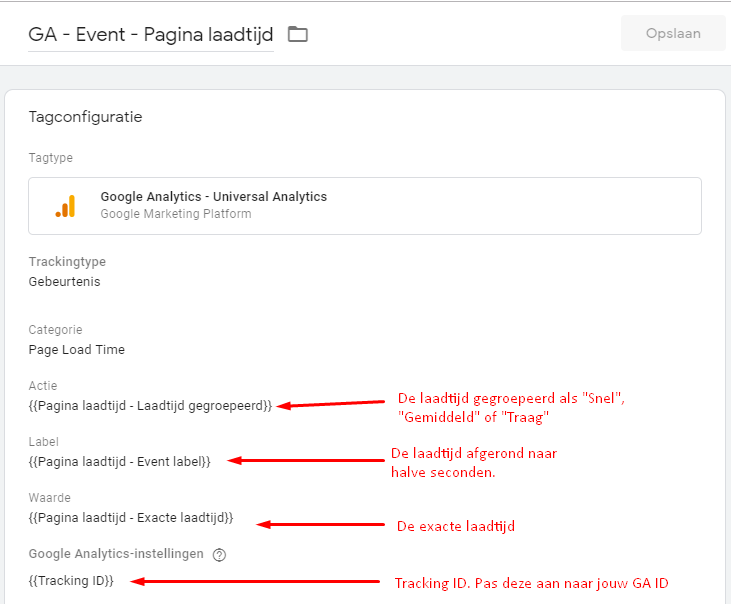Screen dimensions: 731x604
Task: Click the '{{Tracking ID}}' settings variable
Action: pos(71,581)
